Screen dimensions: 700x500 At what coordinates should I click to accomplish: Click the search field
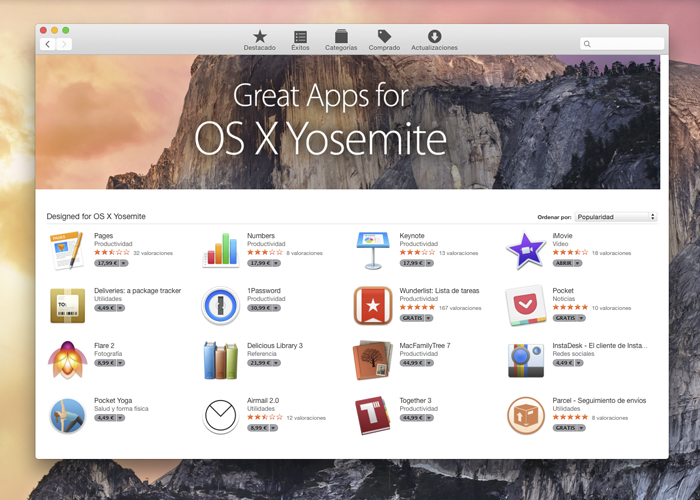622,44
